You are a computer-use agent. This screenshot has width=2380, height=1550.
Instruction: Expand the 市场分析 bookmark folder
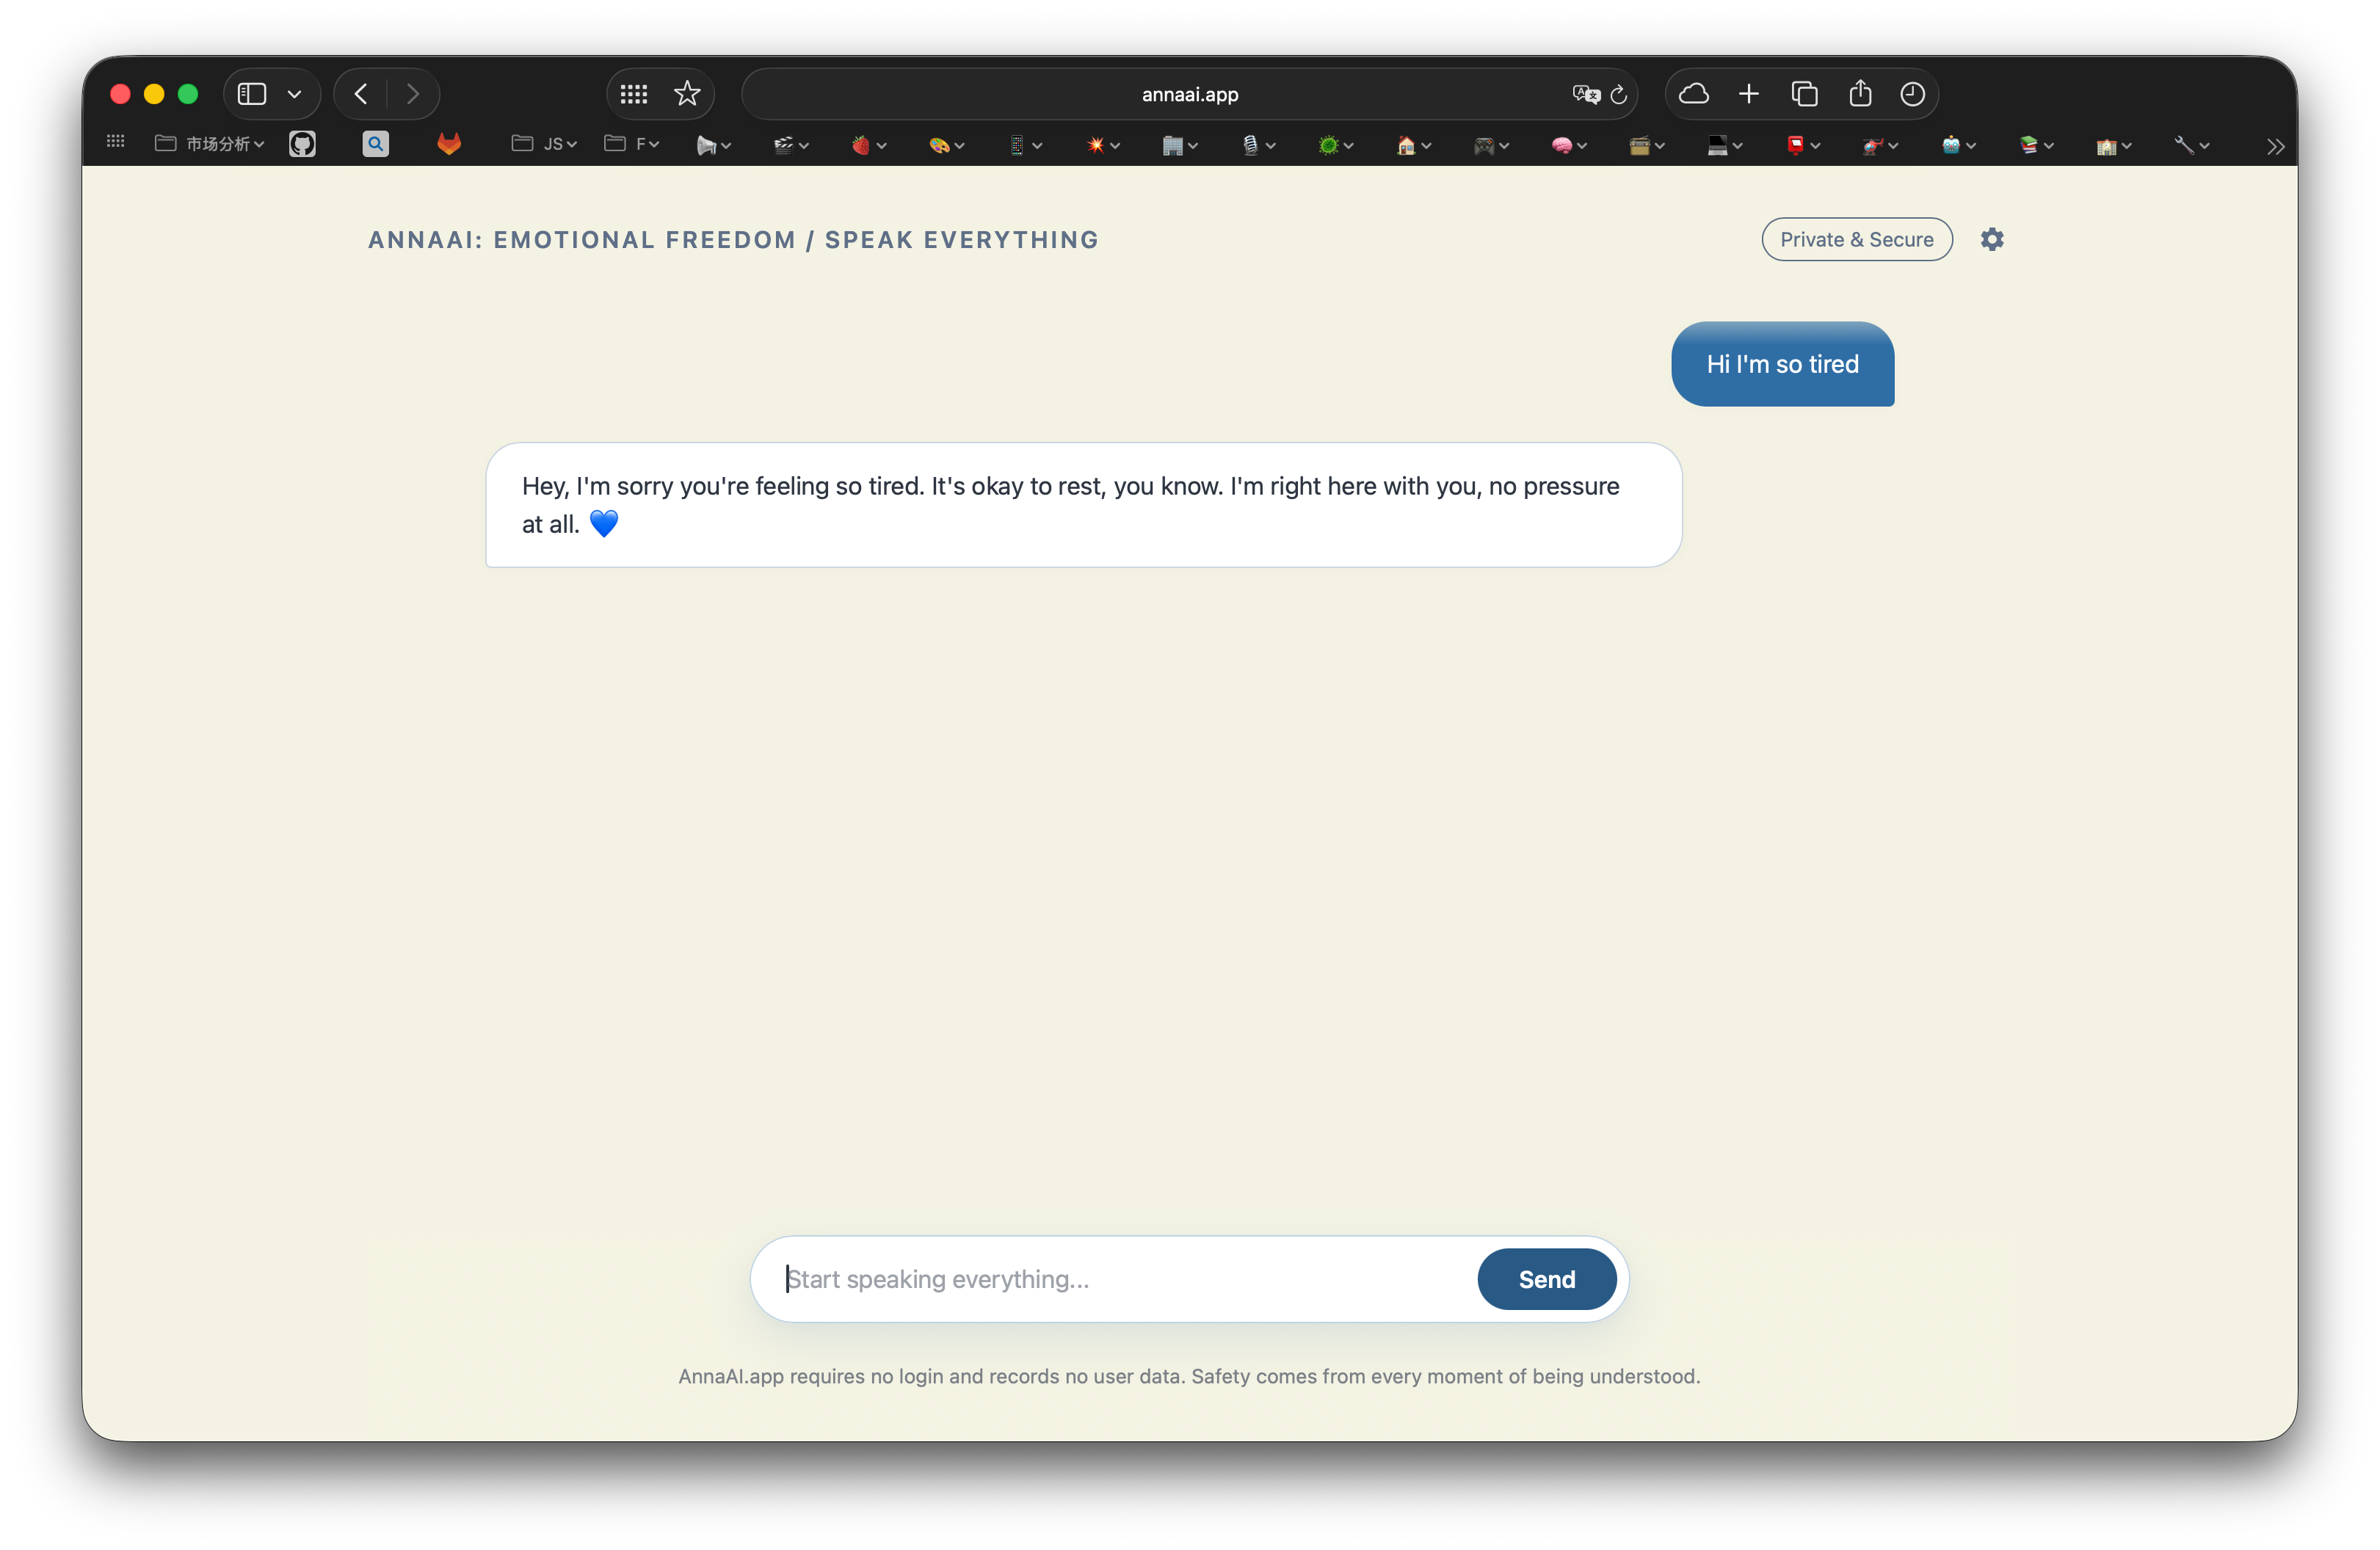[210, 144]
